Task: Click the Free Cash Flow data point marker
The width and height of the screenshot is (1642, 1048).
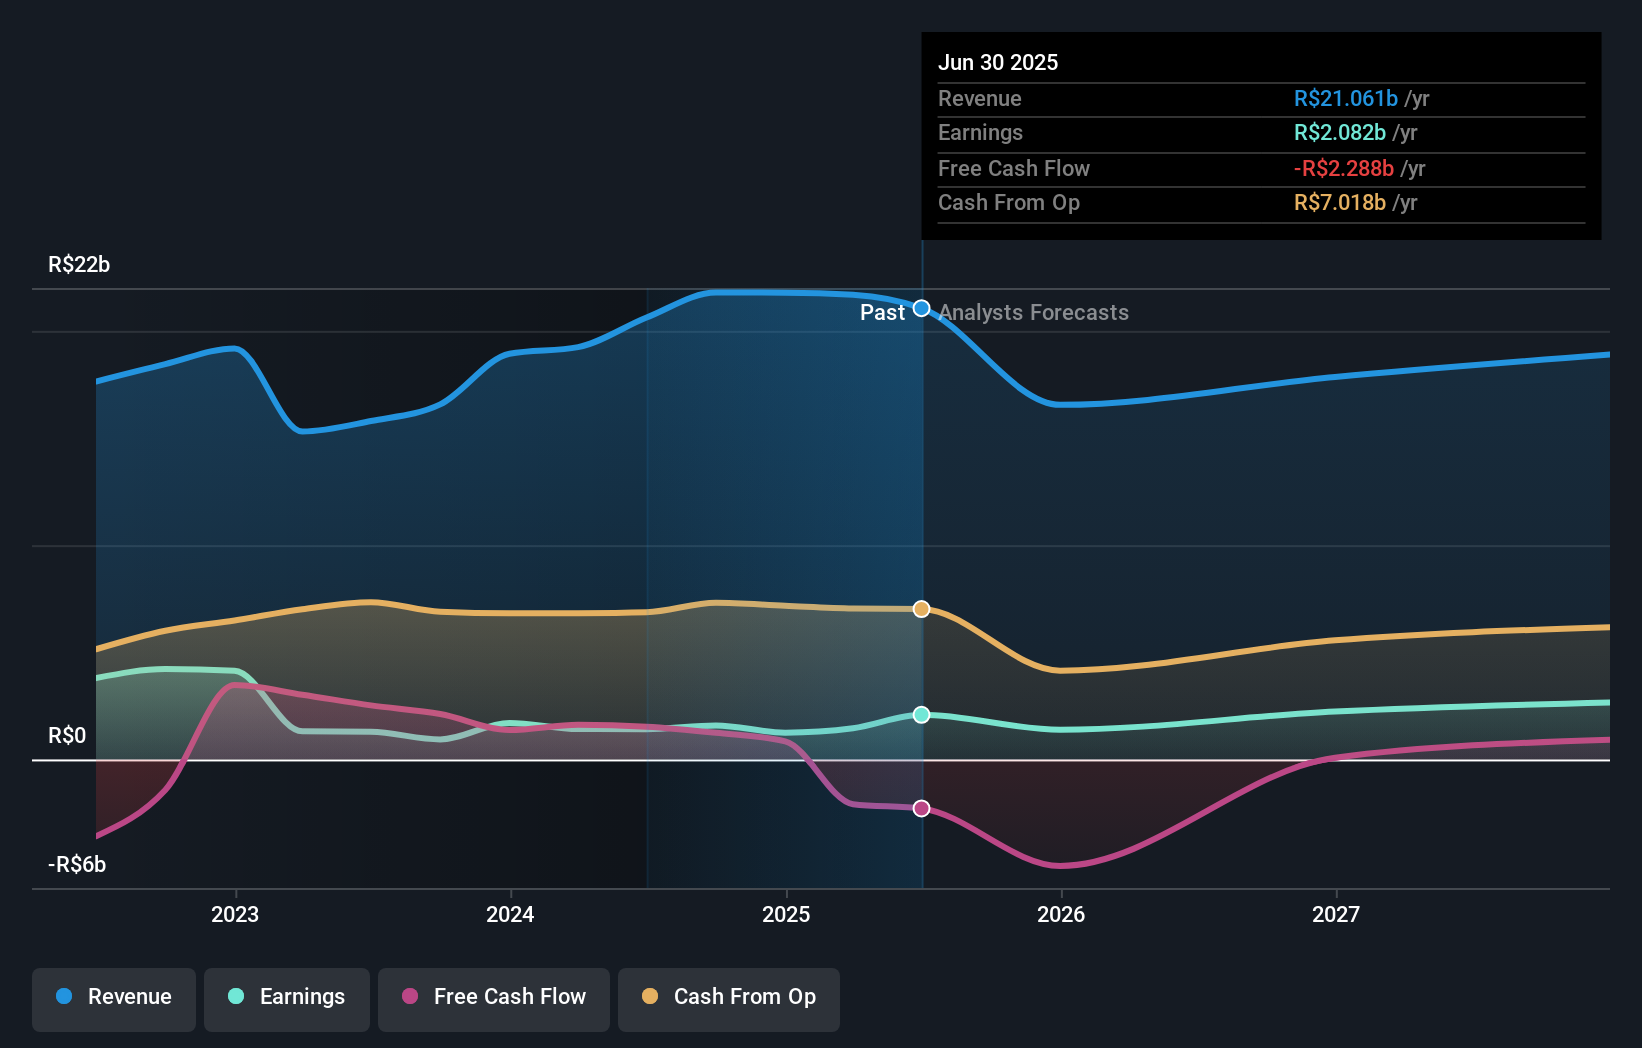Action: click(x=921, y=808)
